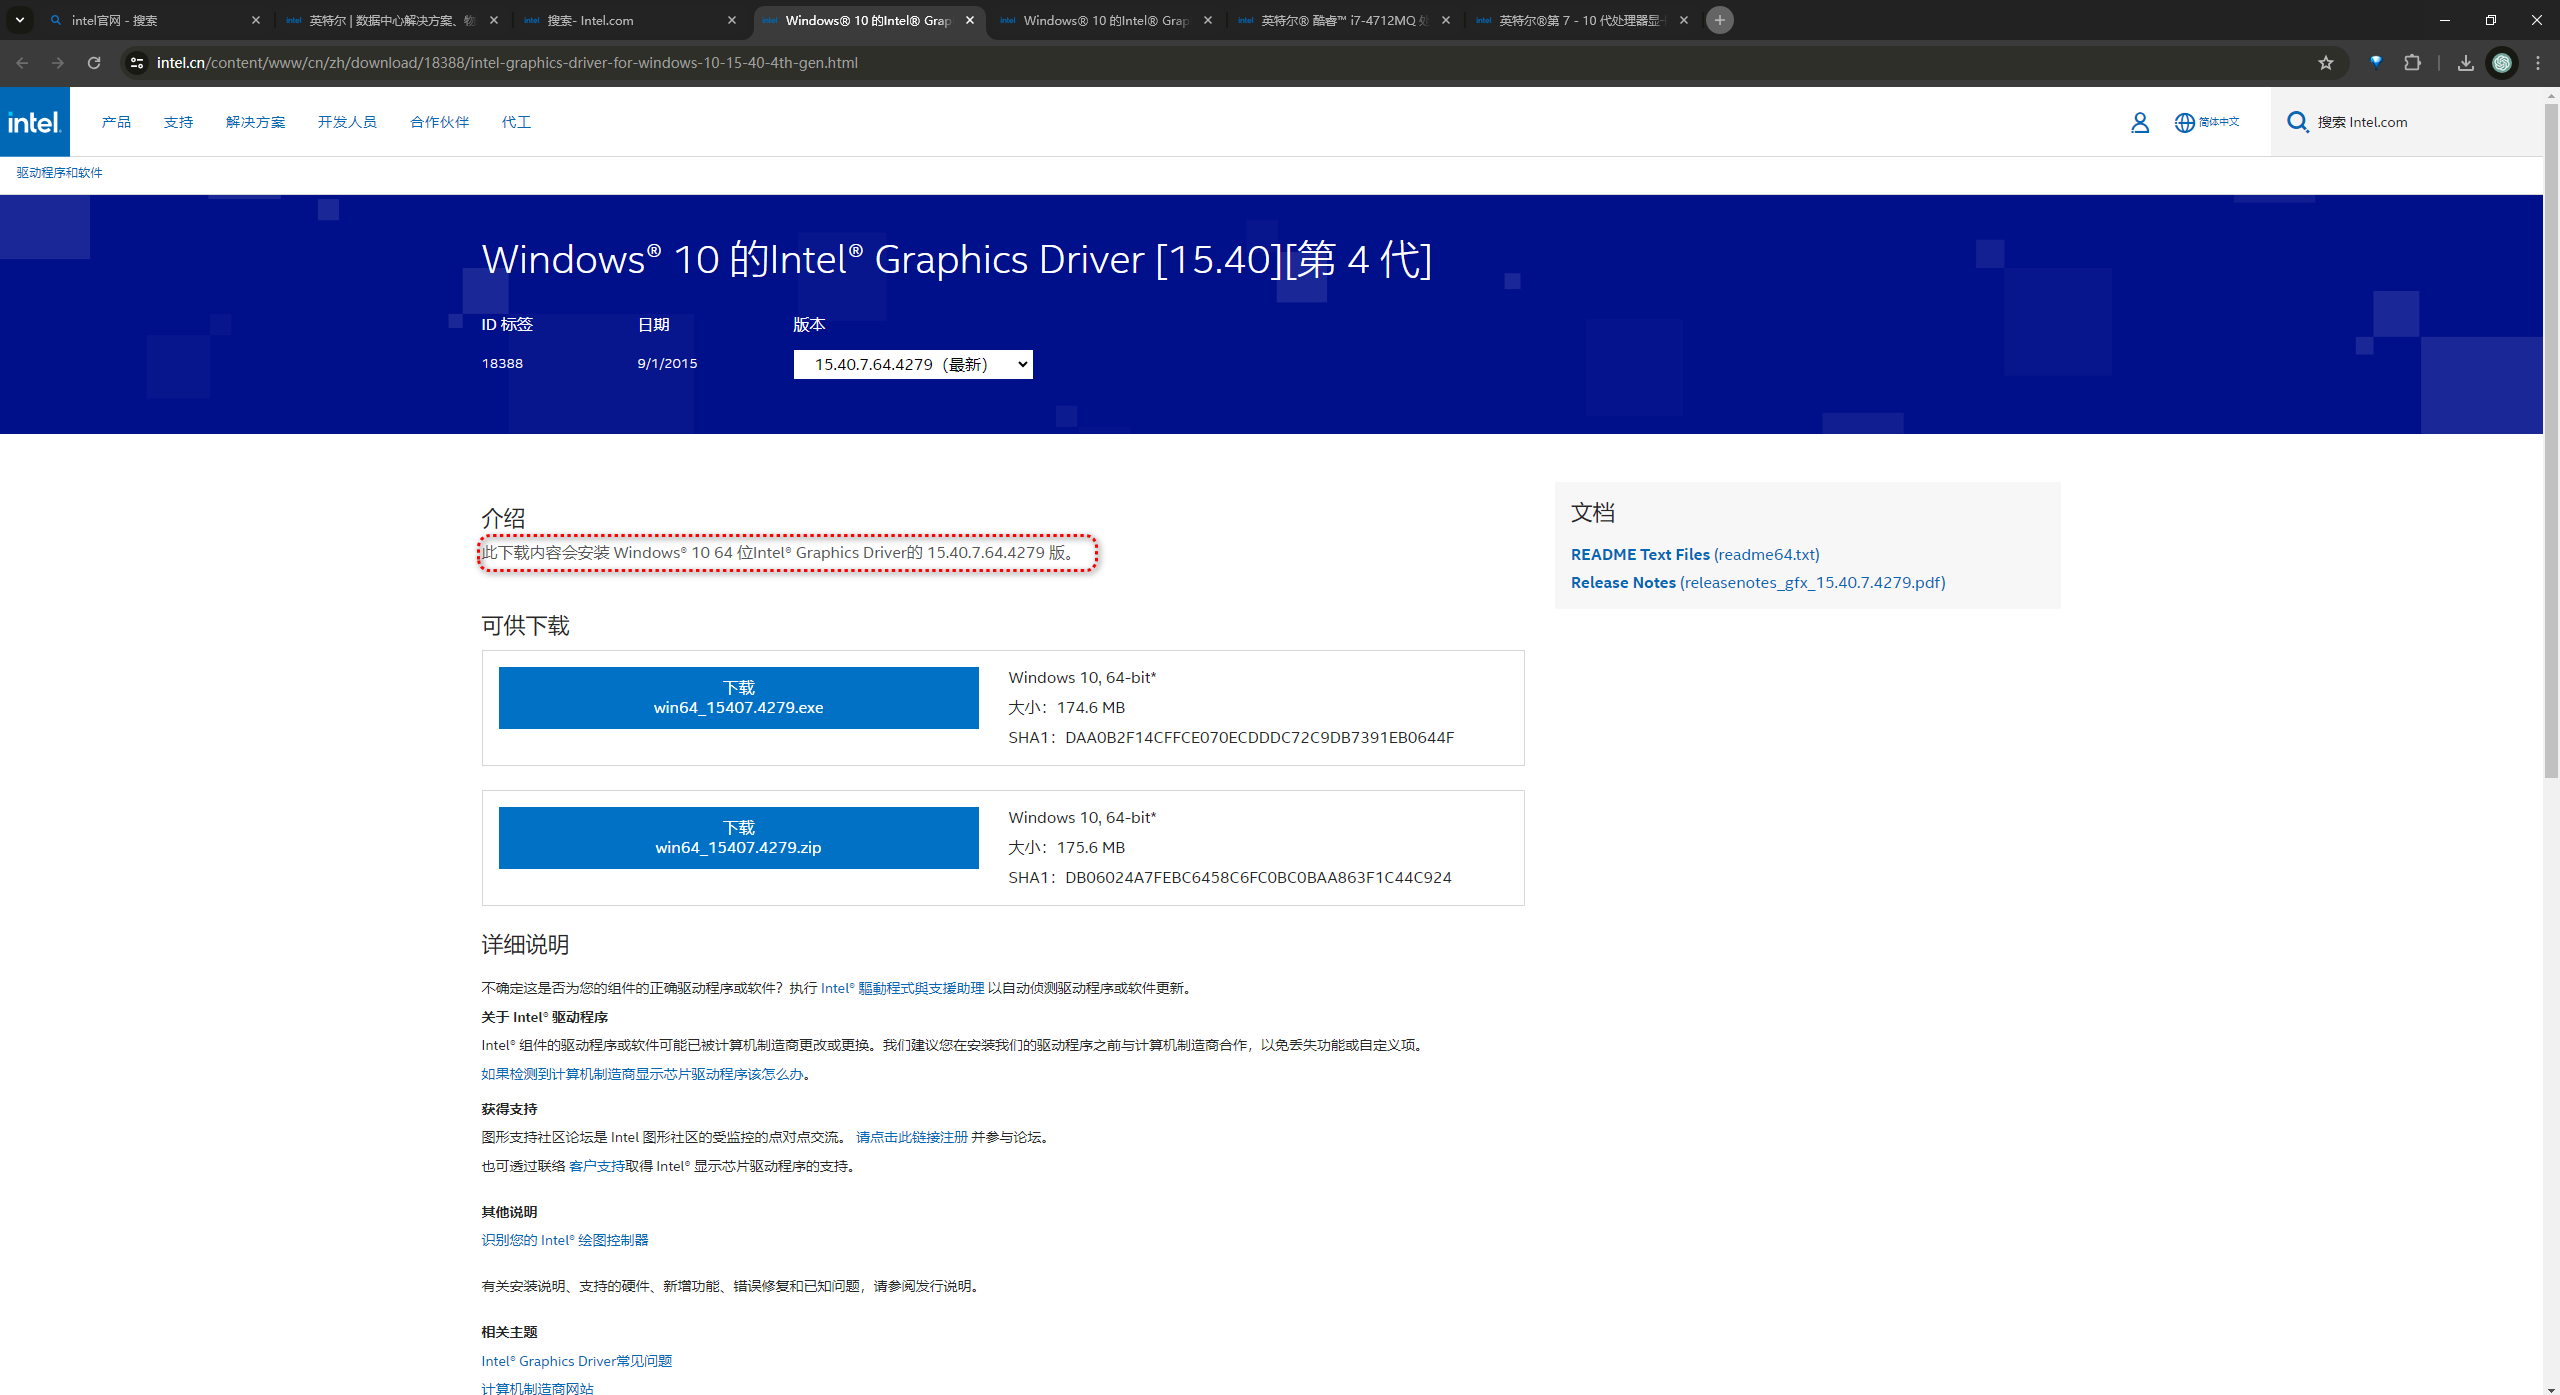Reload the page with refresh icon
The width and height of the screenshot is (2560, 1395).
(94, 63)
